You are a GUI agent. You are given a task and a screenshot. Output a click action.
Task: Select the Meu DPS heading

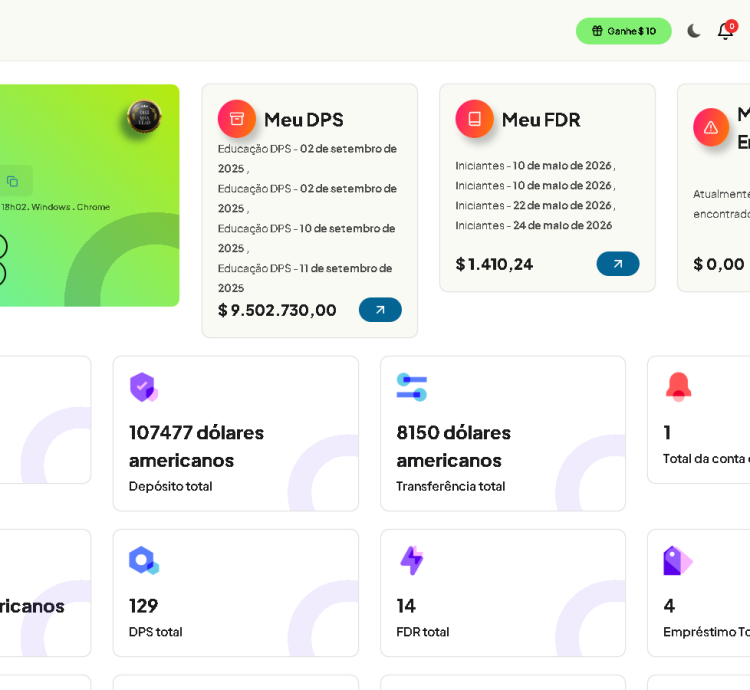(304, 120)
